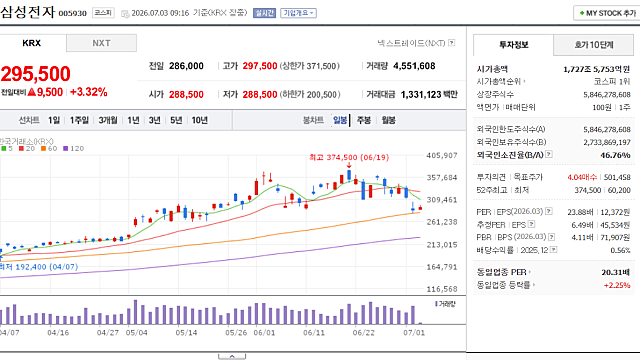Click help icon beside 배당수익률 2025.12
This screenshot has width=640, height=360.
(553, 249)
